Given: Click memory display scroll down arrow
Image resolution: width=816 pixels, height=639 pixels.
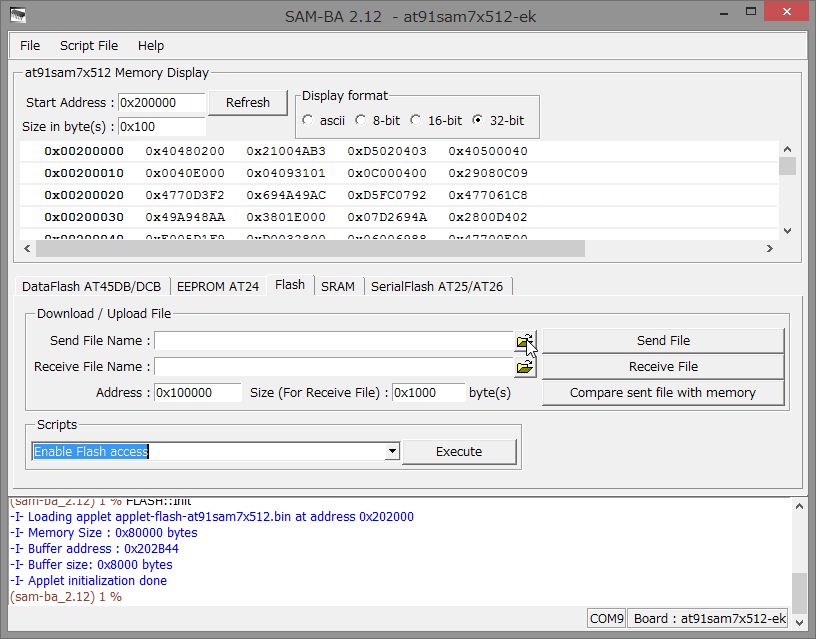Looking at the screenshot, I should (x=787, y=231).
